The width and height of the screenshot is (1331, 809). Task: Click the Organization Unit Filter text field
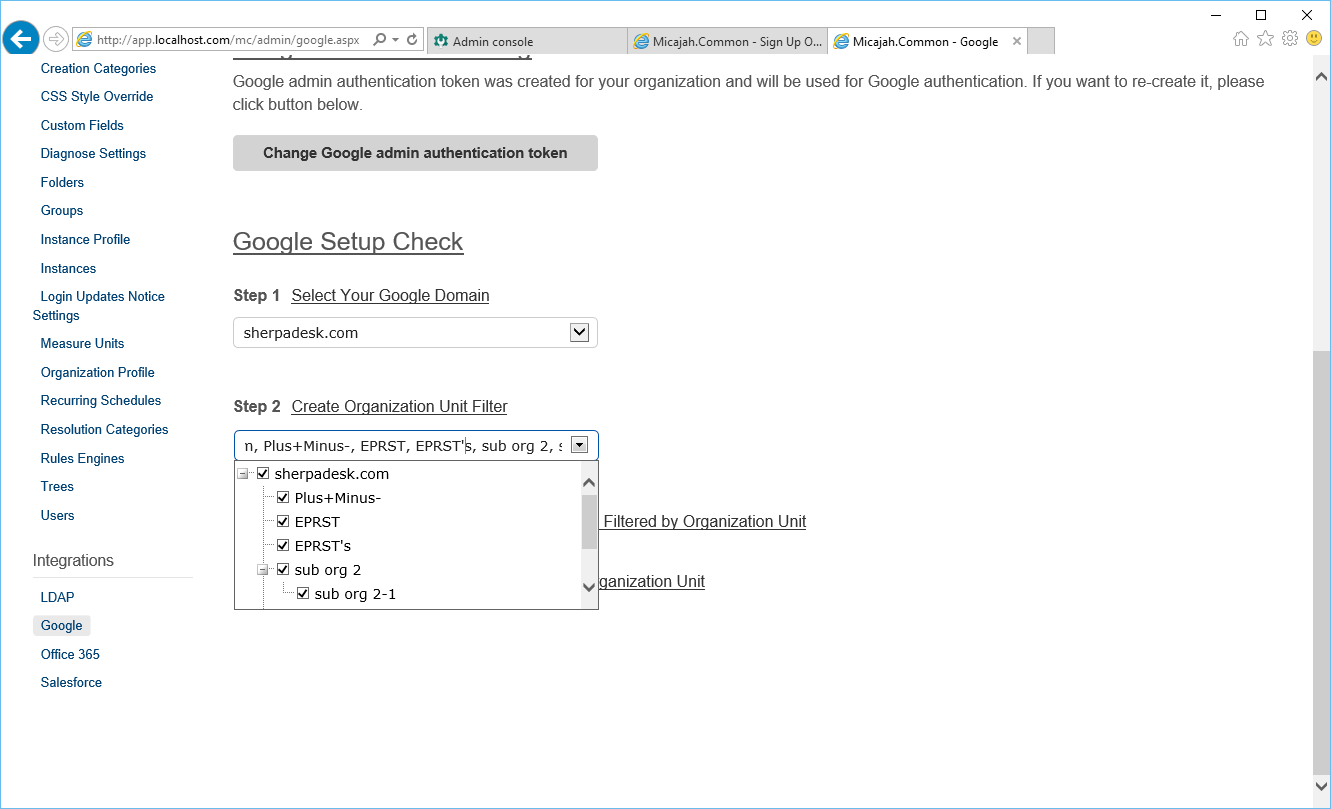point(400,446)
